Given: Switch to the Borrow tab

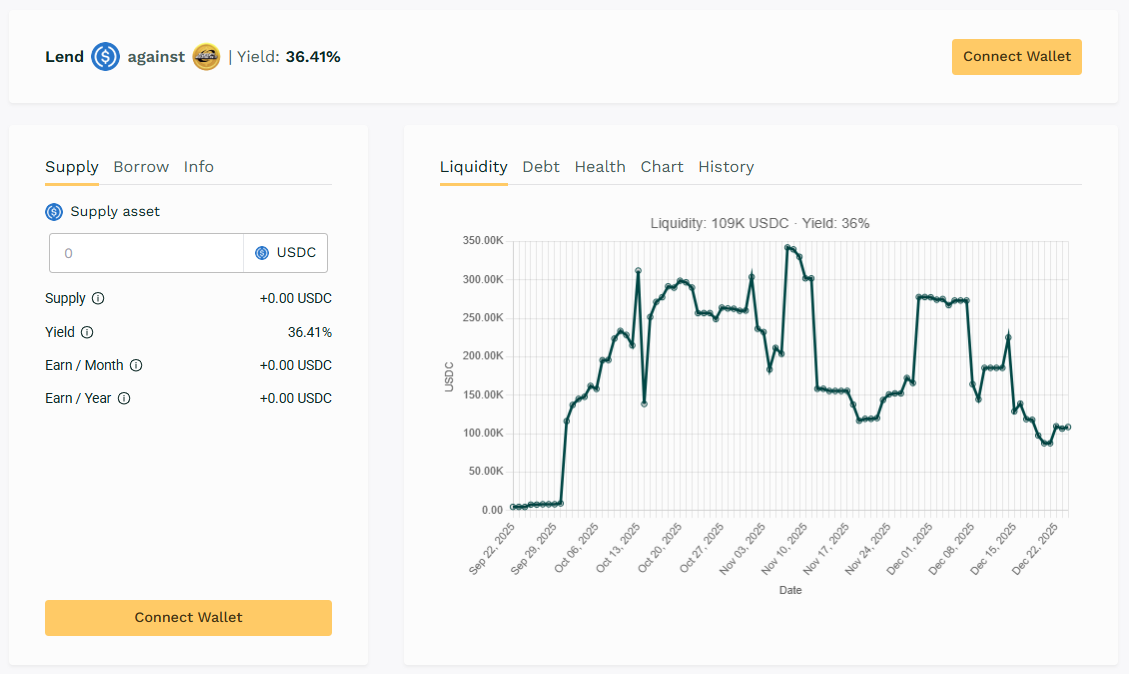Looking at the screenshot, I should (141, 167).
